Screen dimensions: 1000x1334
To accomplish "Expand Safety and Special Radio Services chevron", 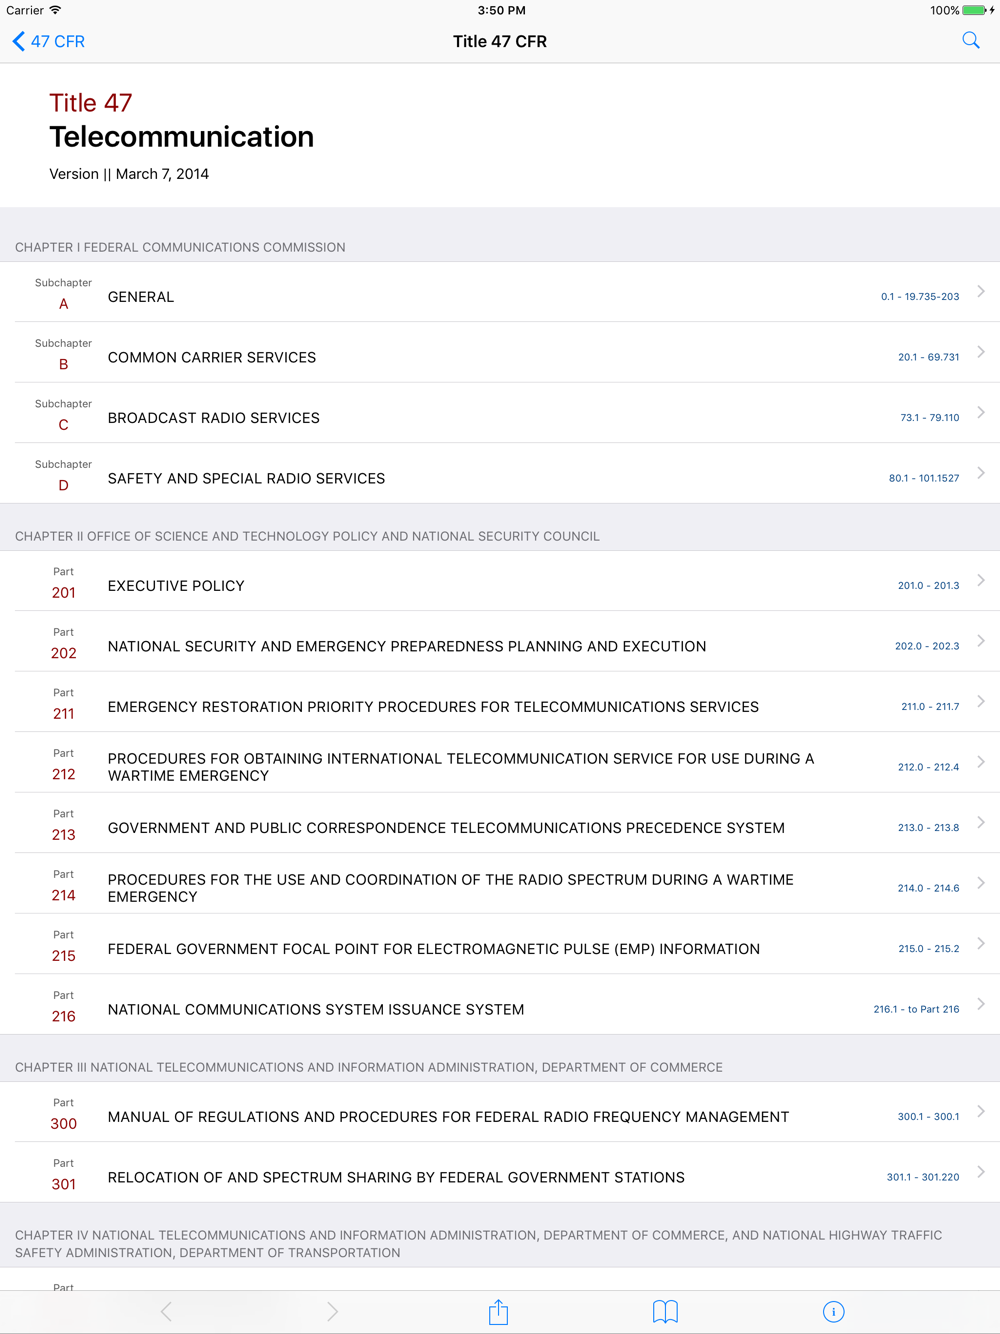I will pos(981,473).
